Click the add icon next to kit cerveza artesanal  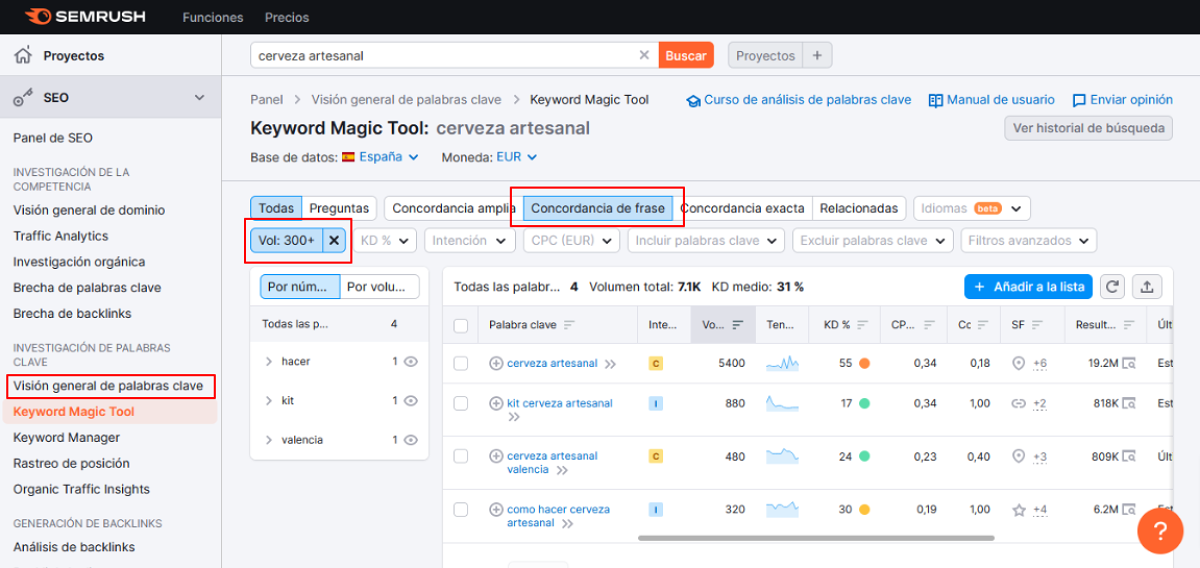coord(496,403)
